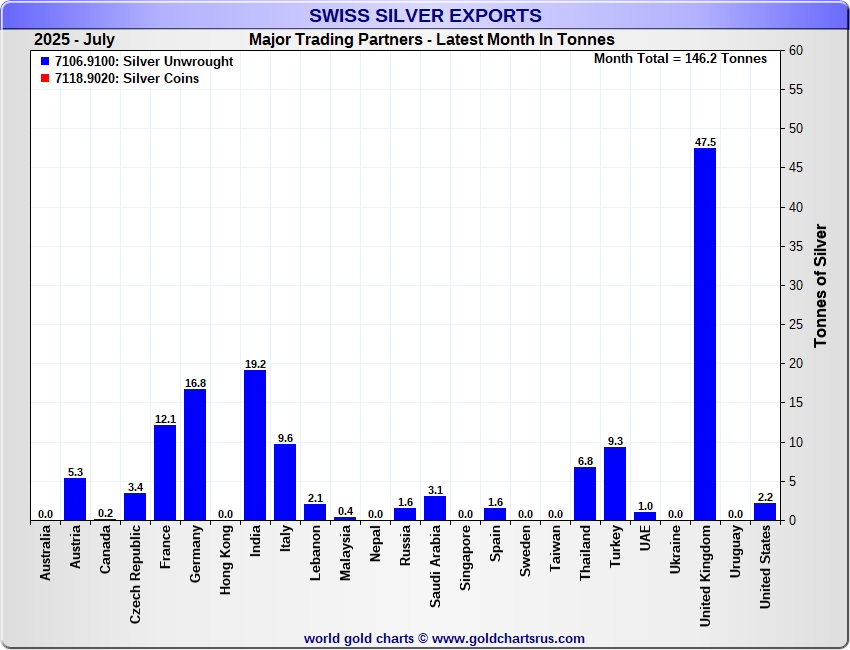
Task: Open the www.goldchartsrus.com footer link
Action: pos(508,638)
